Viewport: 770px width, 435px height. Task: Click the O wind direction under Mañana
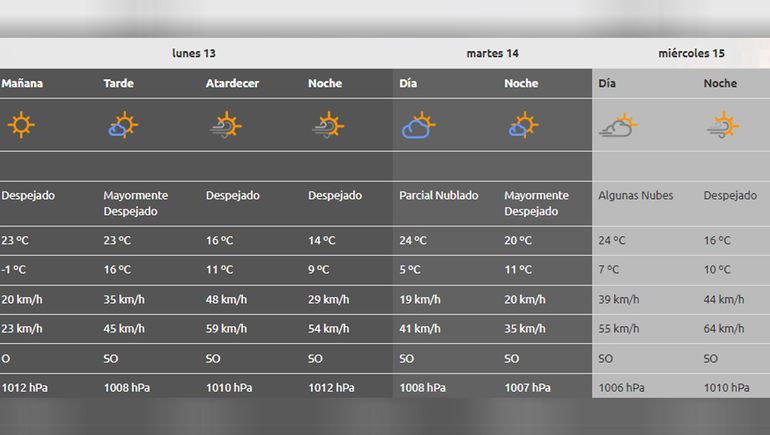pos(6,359)
